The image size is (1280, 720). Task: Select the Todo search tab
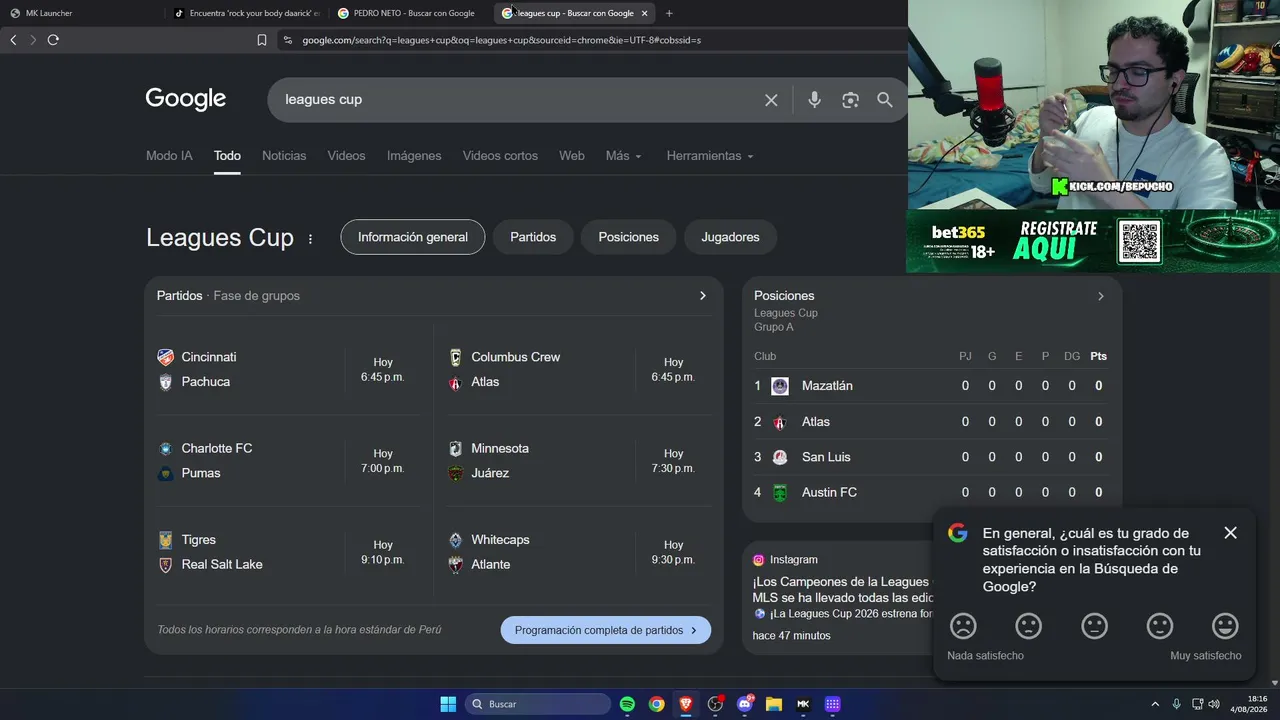227,156
